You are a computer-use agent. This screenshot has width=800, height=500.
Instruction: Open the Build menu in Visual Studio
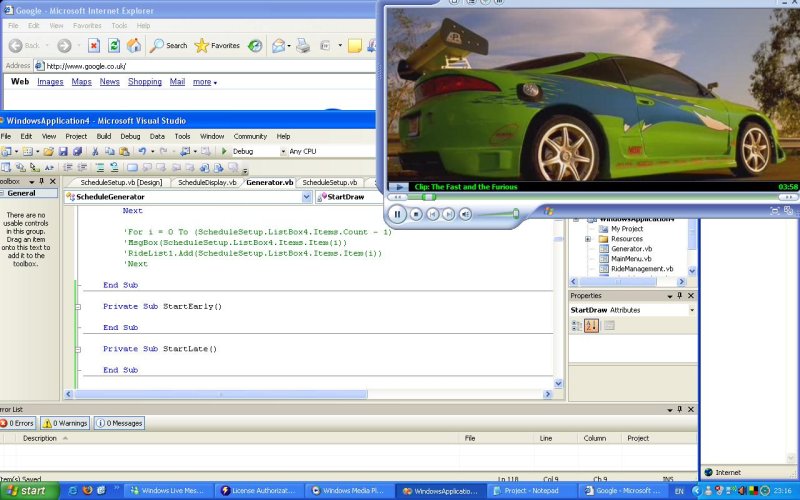[x=104, y=136]
